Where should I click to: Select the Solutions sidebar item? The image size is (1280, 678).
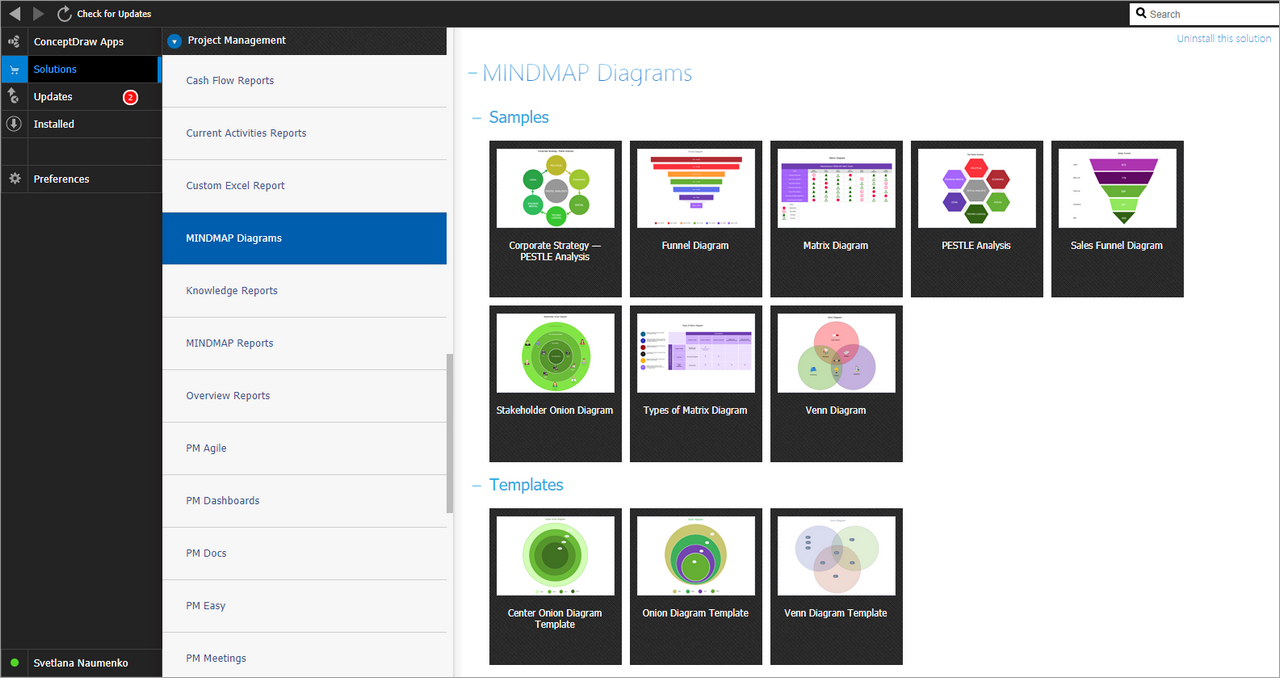[80, 69]
